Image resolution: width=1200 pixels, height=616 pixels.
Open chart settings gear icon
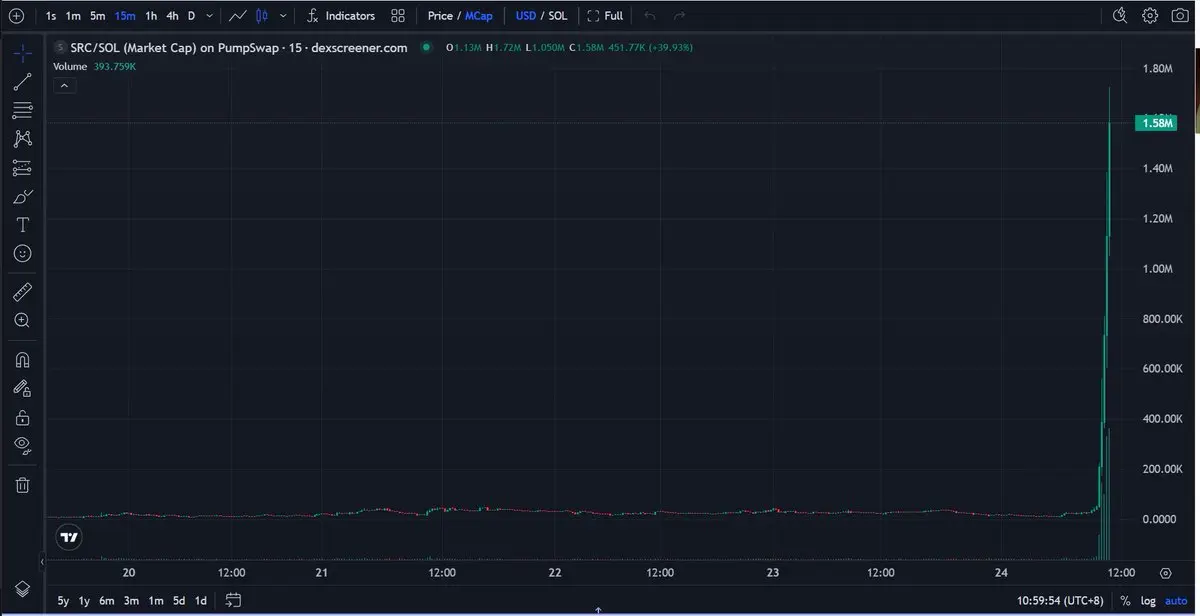1150,16
